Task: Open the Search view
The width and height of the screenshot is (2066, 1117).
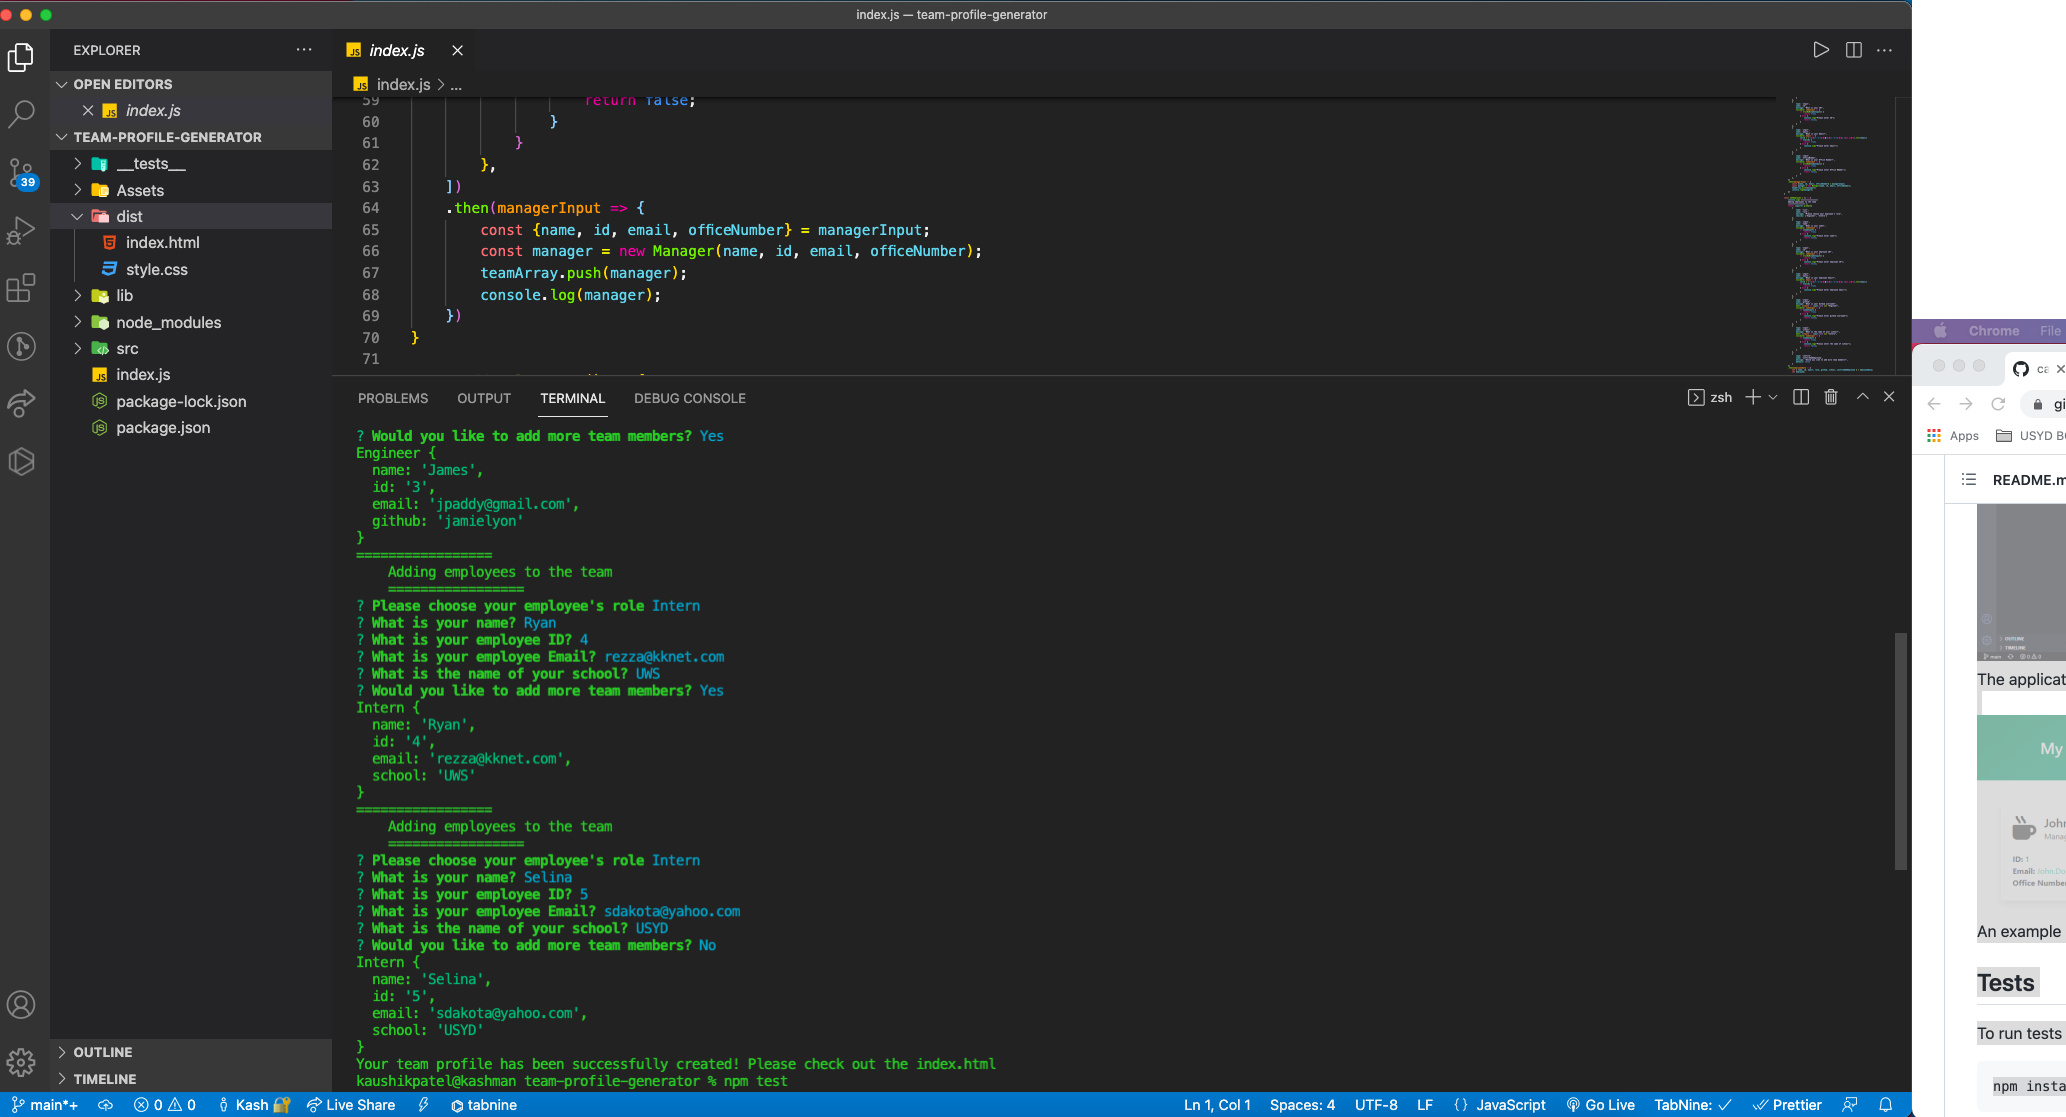Action: (22, 114)
